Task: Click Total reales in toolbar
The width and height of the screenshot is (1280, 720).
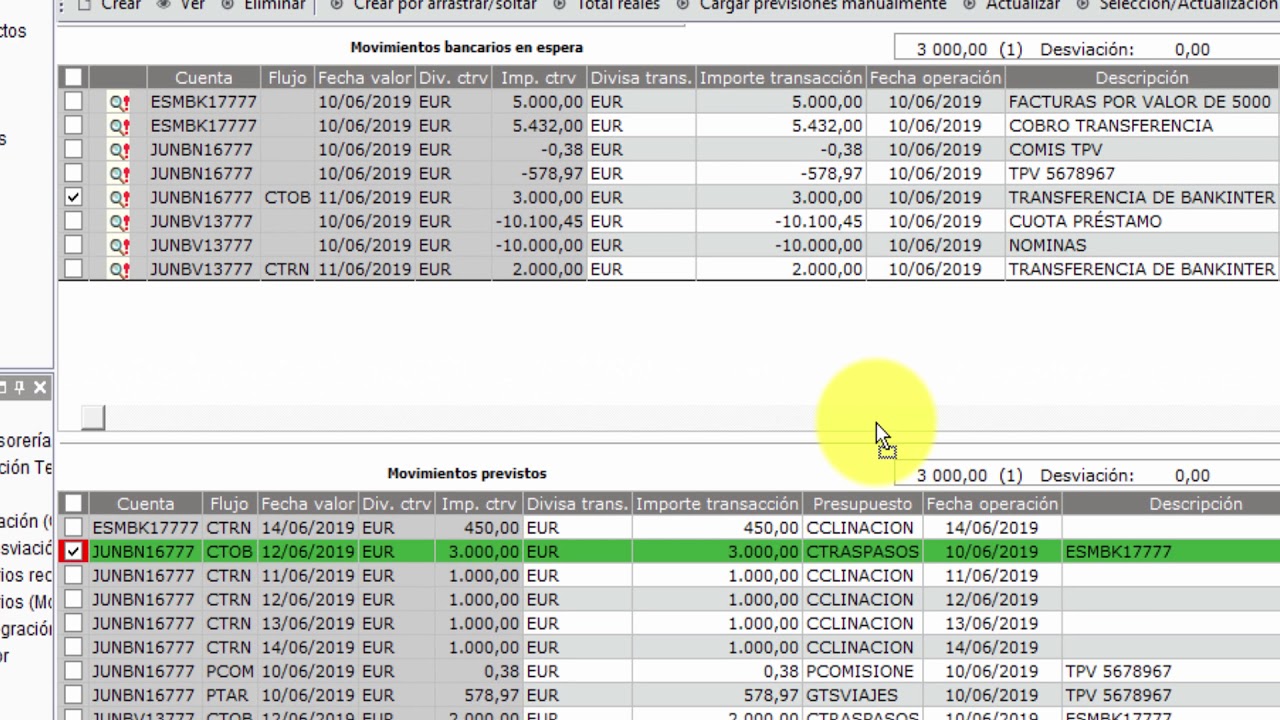Action: pyautogui.click(x=606, y=5)
